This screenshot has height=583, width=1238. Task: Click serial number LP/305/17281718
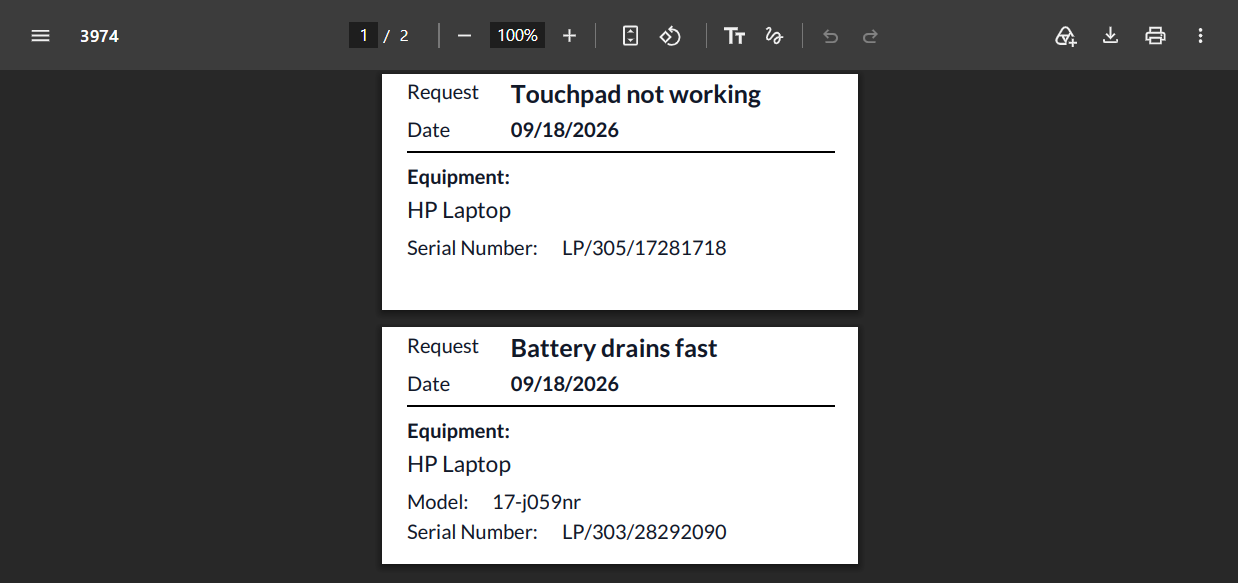(644, 248)
